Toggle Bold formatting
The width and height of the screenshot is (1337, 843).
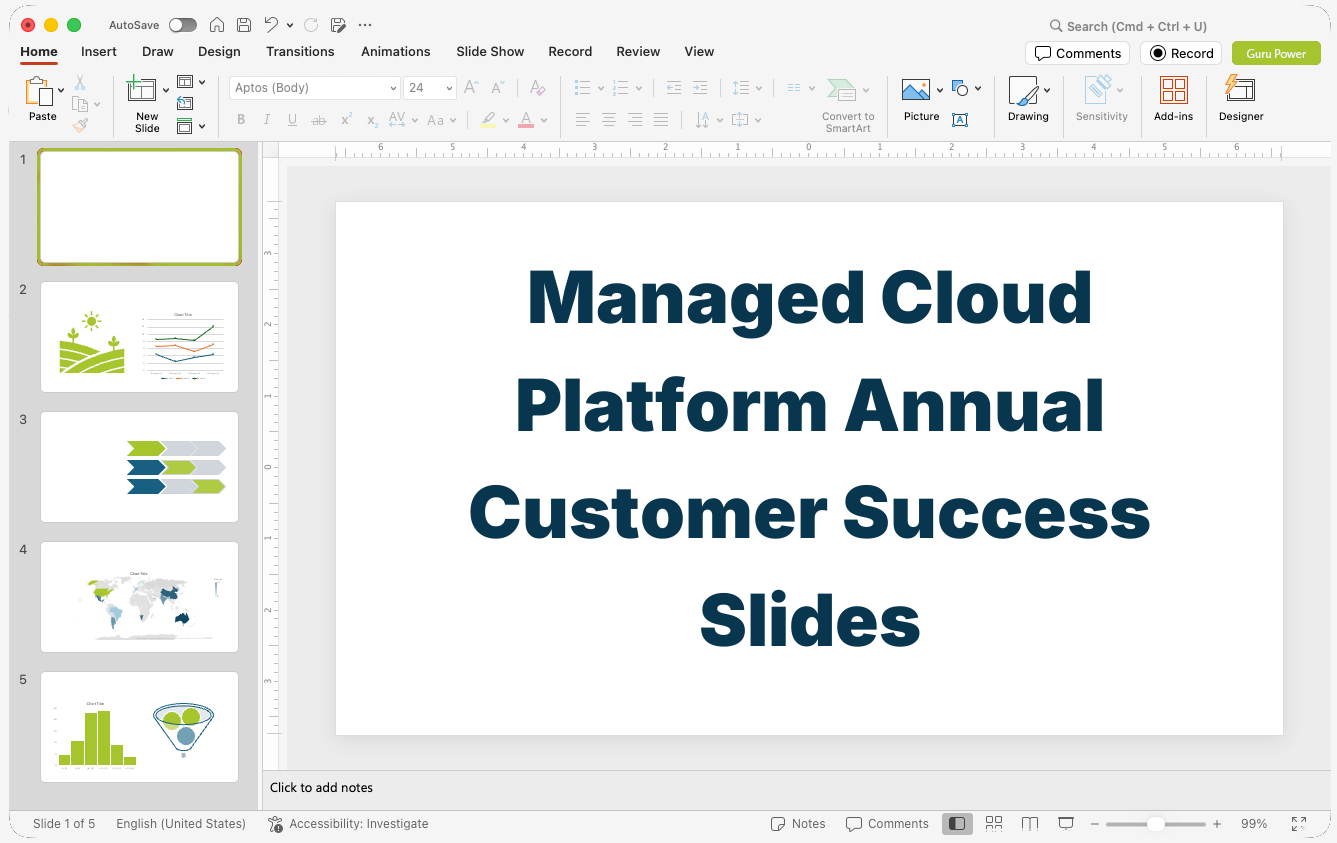[241, 120]
